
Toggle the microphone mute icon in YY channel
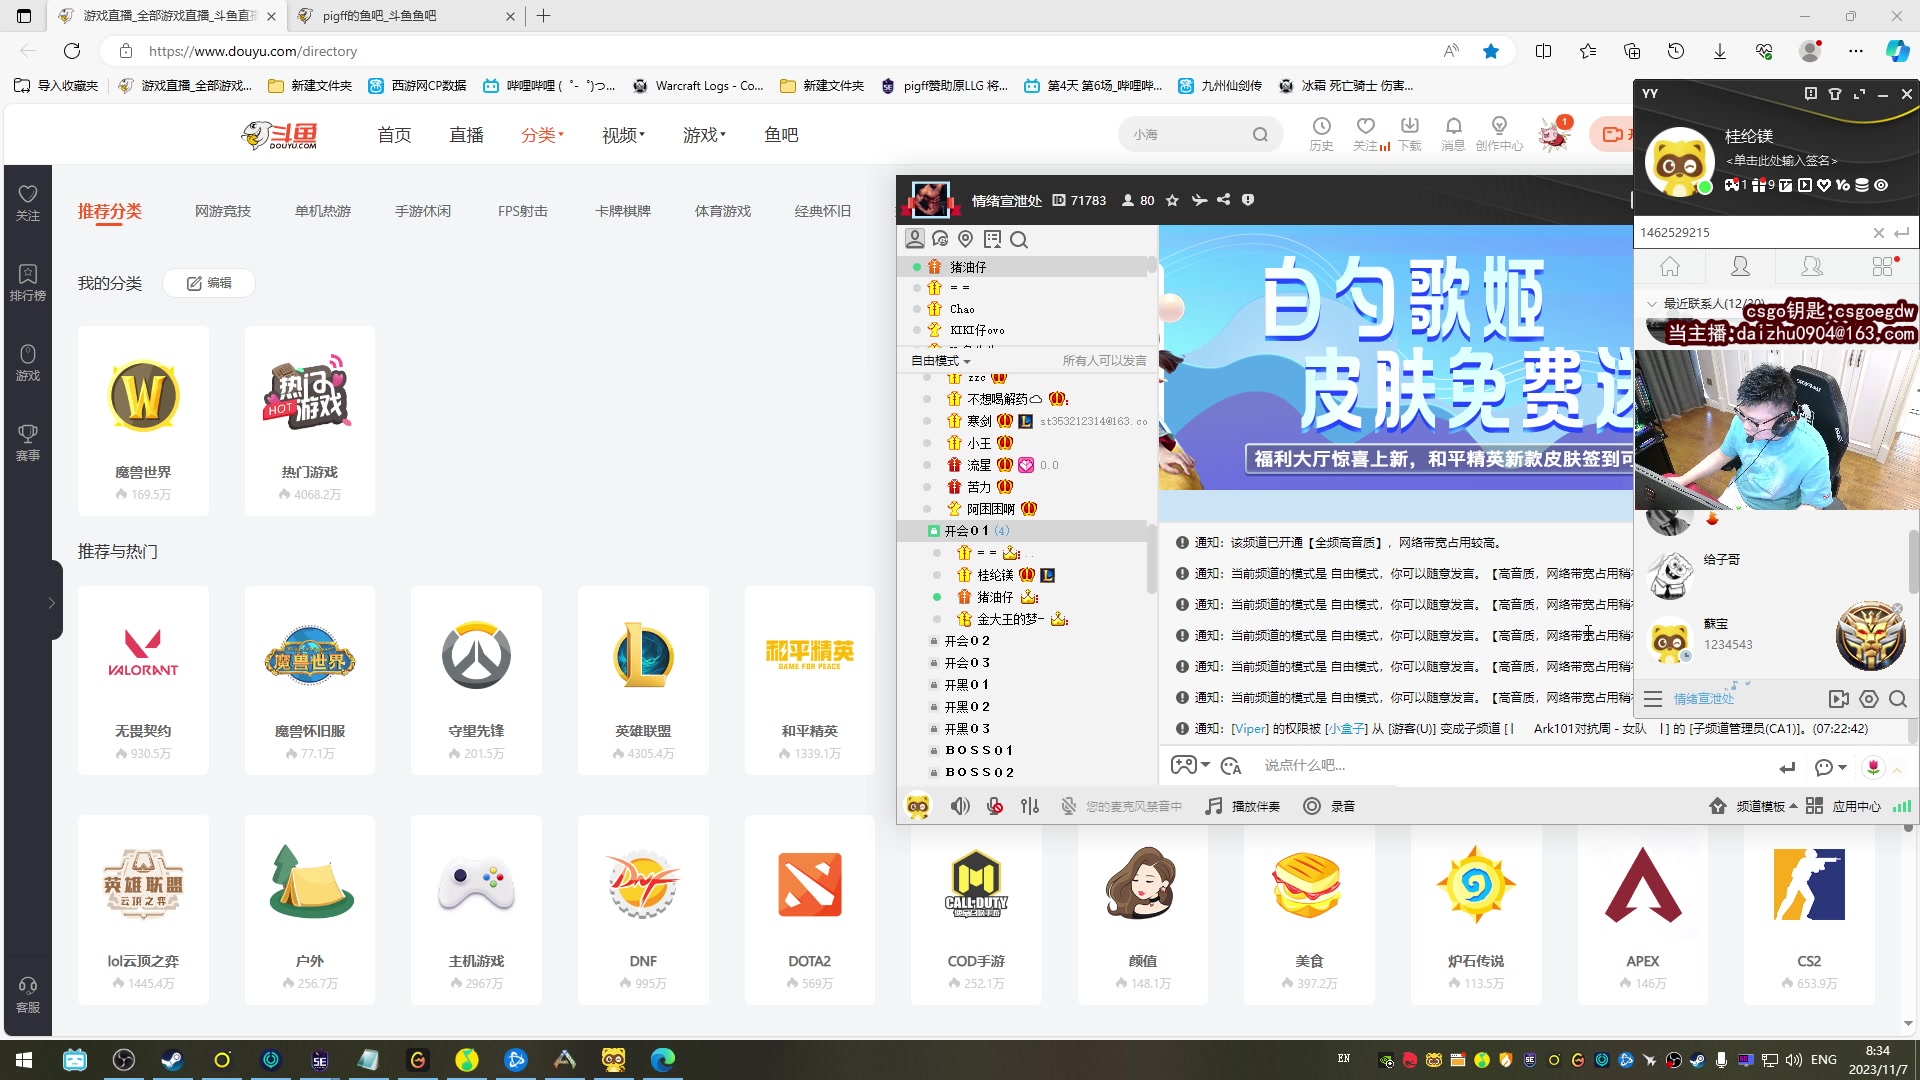pyautogui.click(x=995, y=806)
